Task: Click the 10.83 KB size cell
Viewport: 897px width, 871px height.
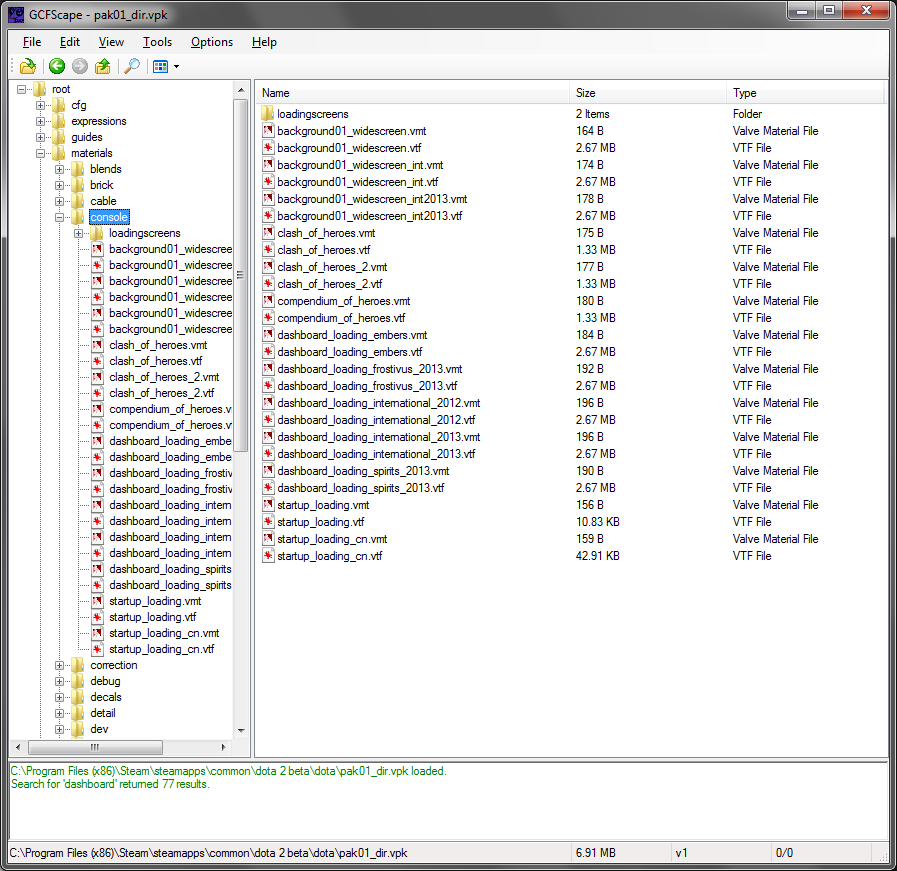Action: [598, 522]
